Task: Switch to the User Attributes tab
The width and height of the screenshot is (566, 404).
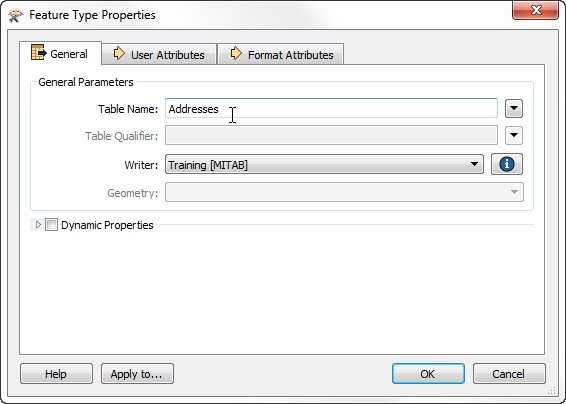Action: (159, 54)
